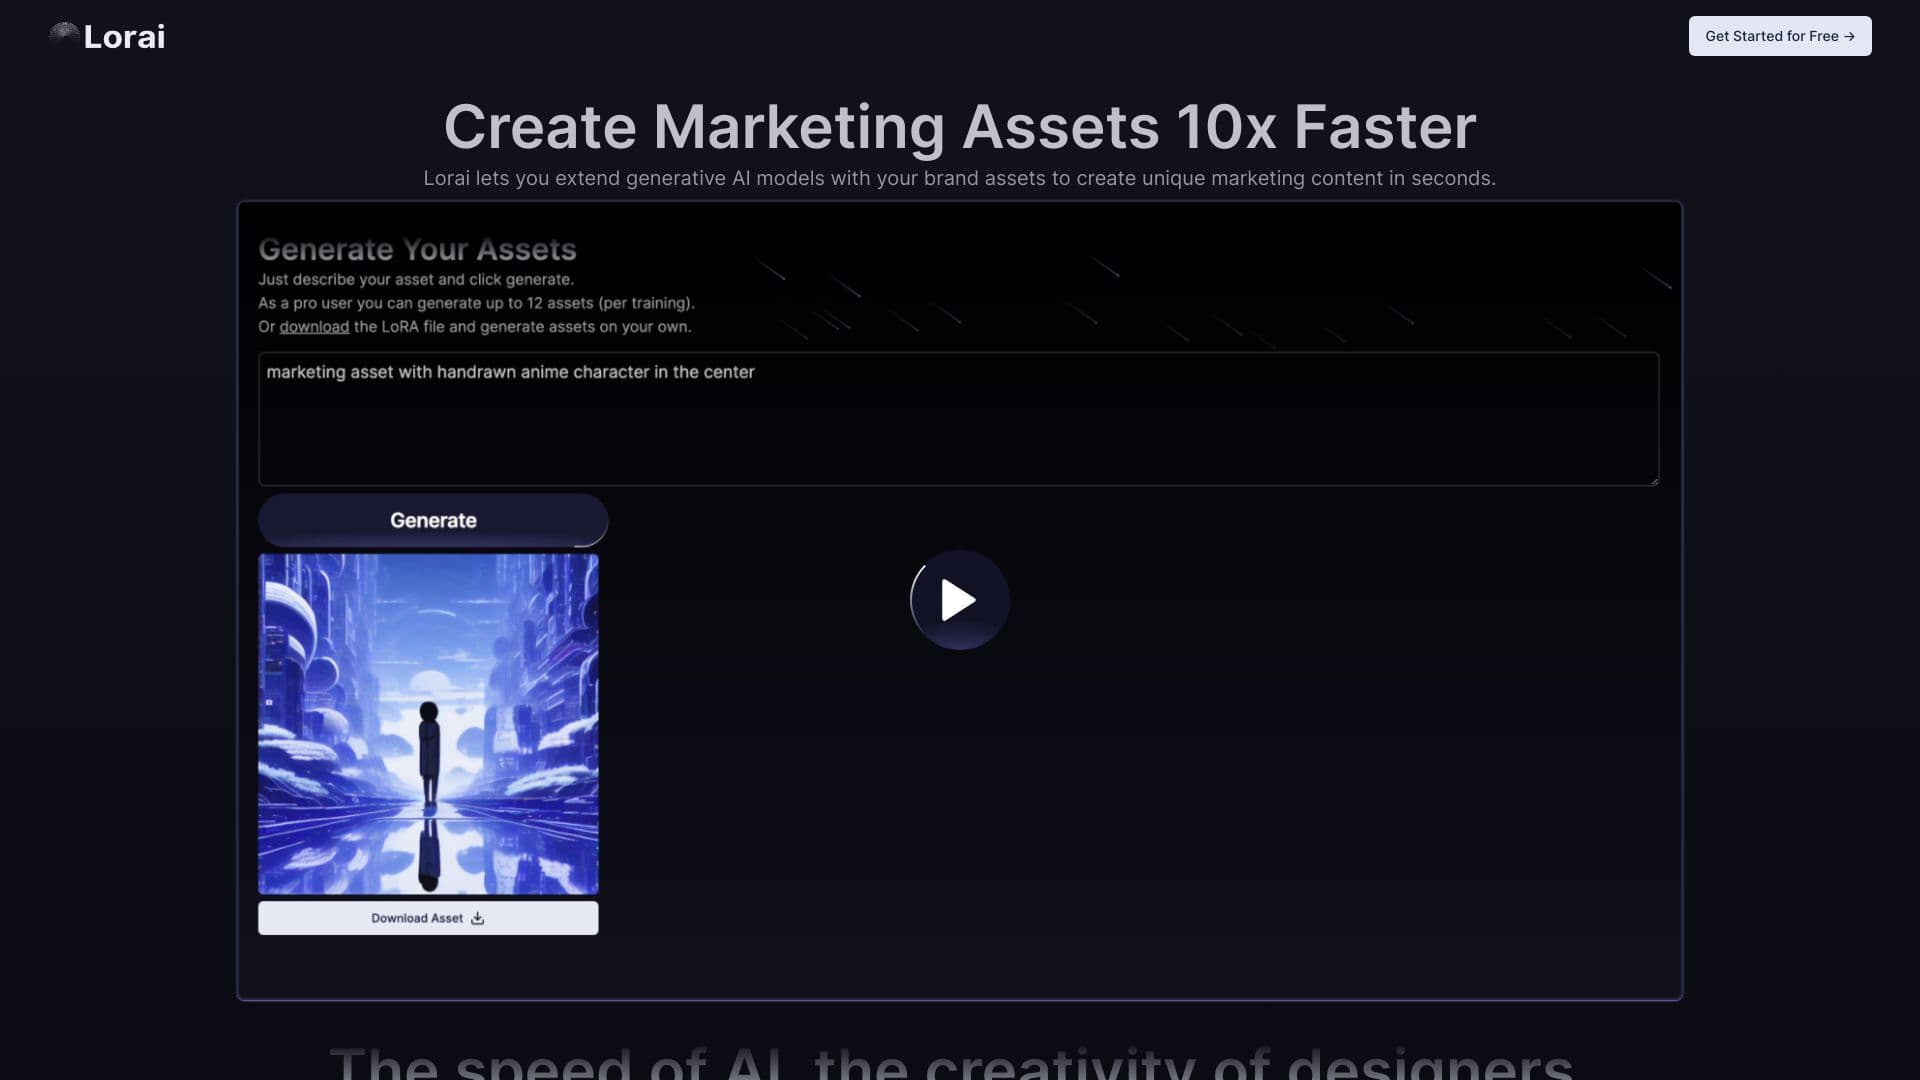The height and width of the screenshot is (1080, 1920).
Task: Click the silhouetted character in generated image
Action: click(x=429, y=750)
